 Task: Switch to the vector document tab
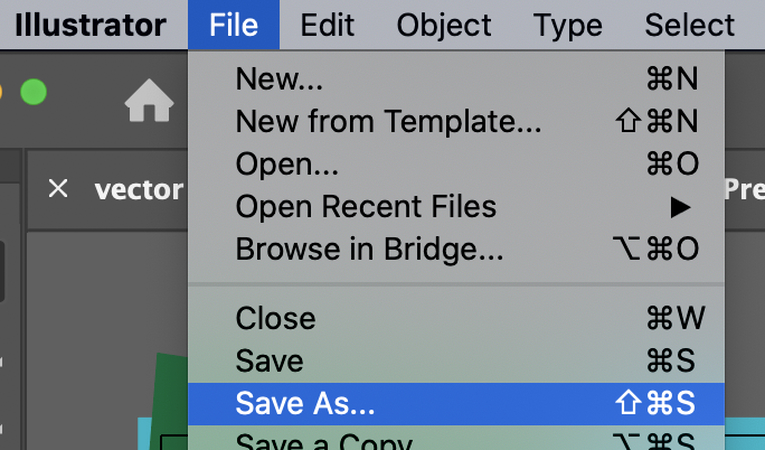[139, 189]
